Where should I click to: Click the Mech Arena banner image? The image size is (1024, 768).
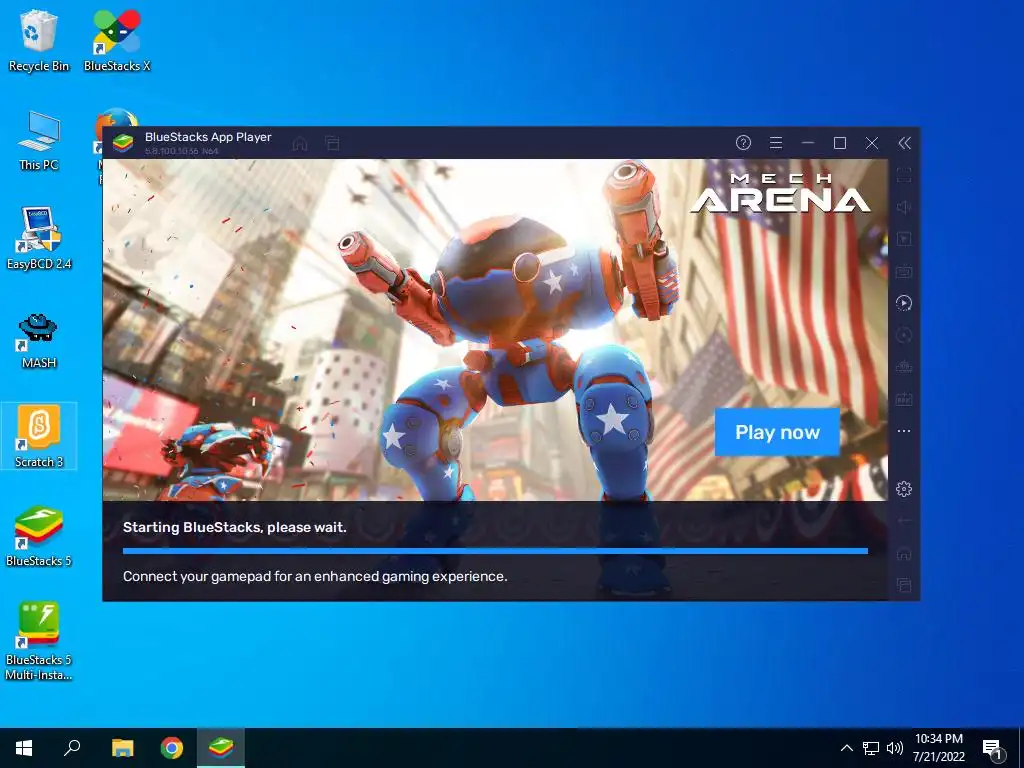tap(495, 330)
